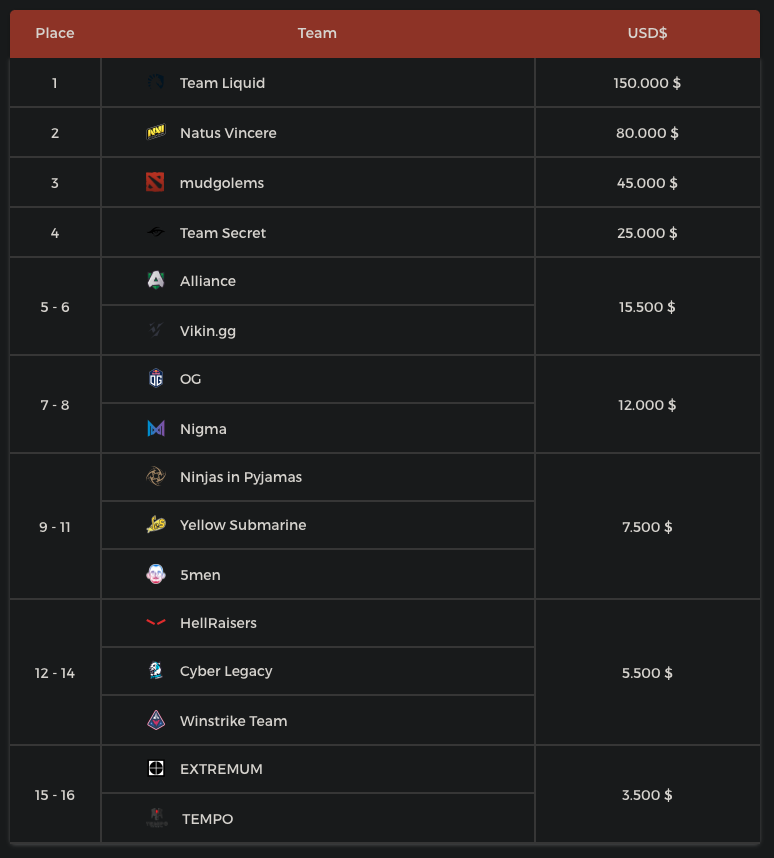Open the TEMPO team link
This screenshot has width=774, height=858.
tap(207, 819)
